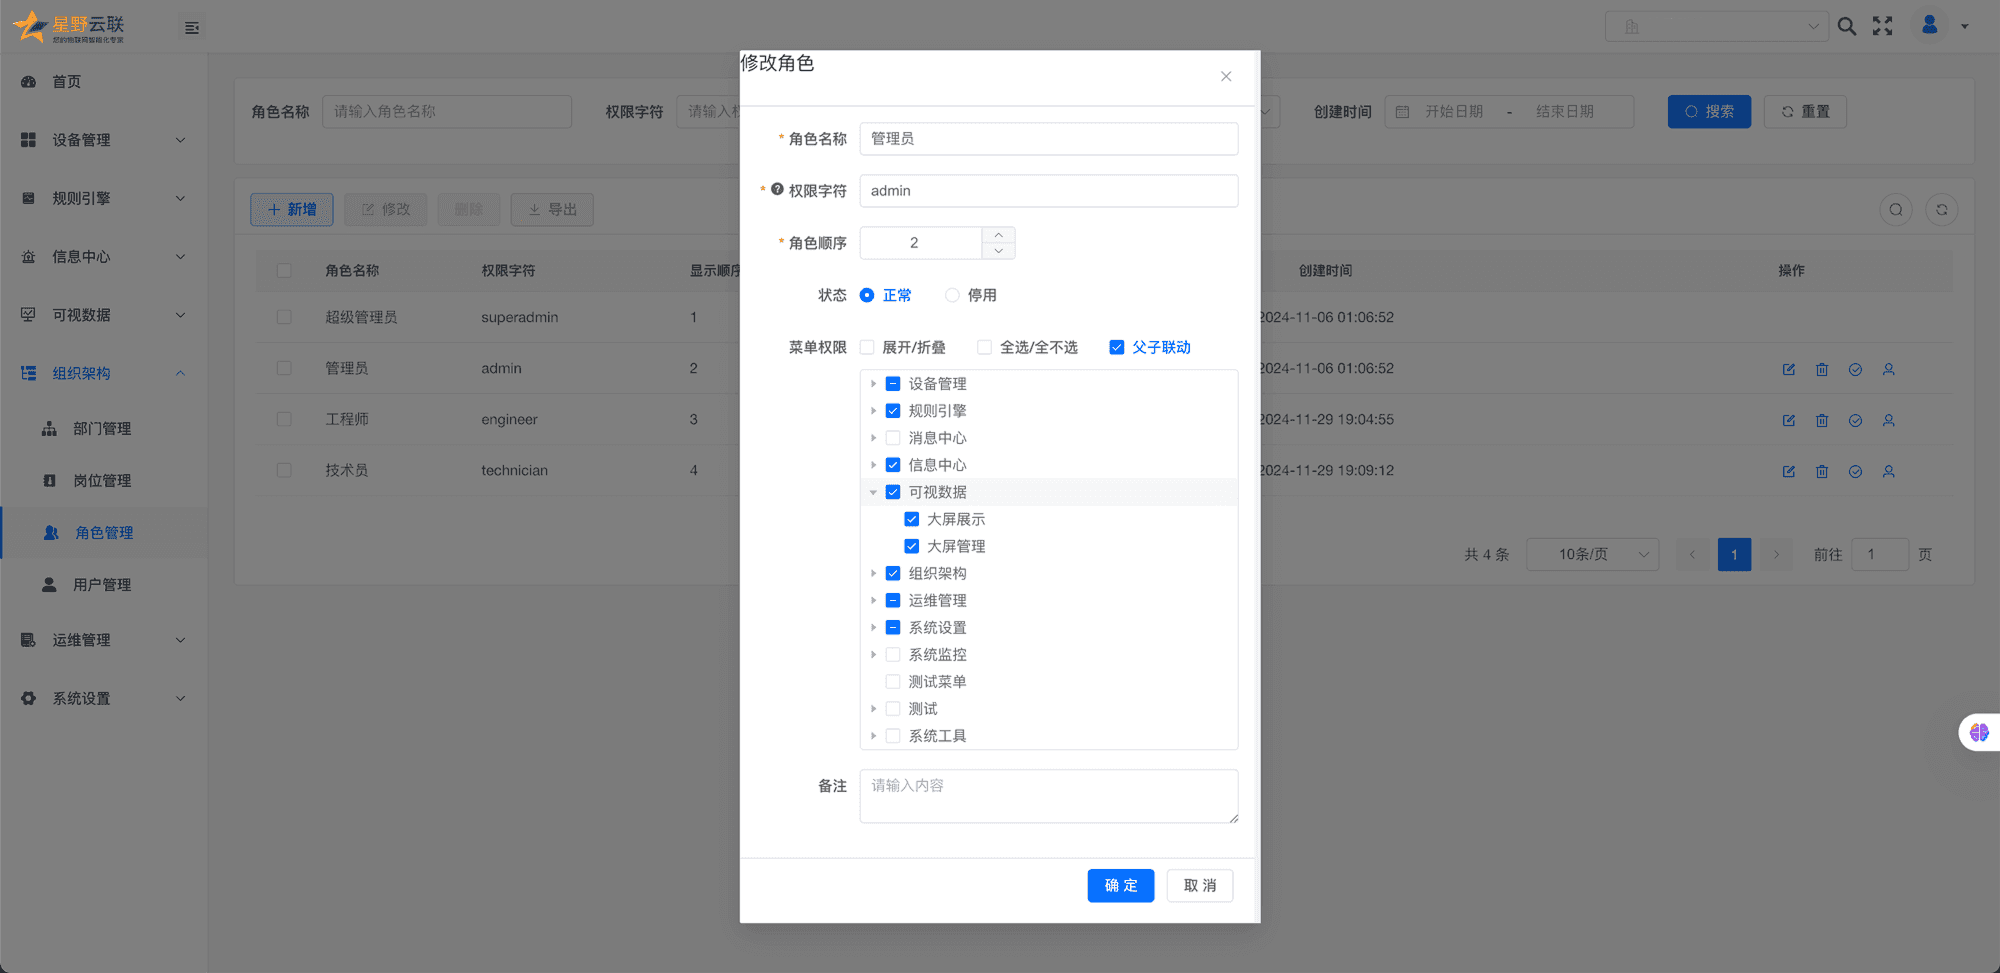Image resolution: width=2000 pixels, height=973 pixels.
Task: Increase 角色顺序 with the up stepper arrow
Action: pyautogui.click(x=998, y=235)
